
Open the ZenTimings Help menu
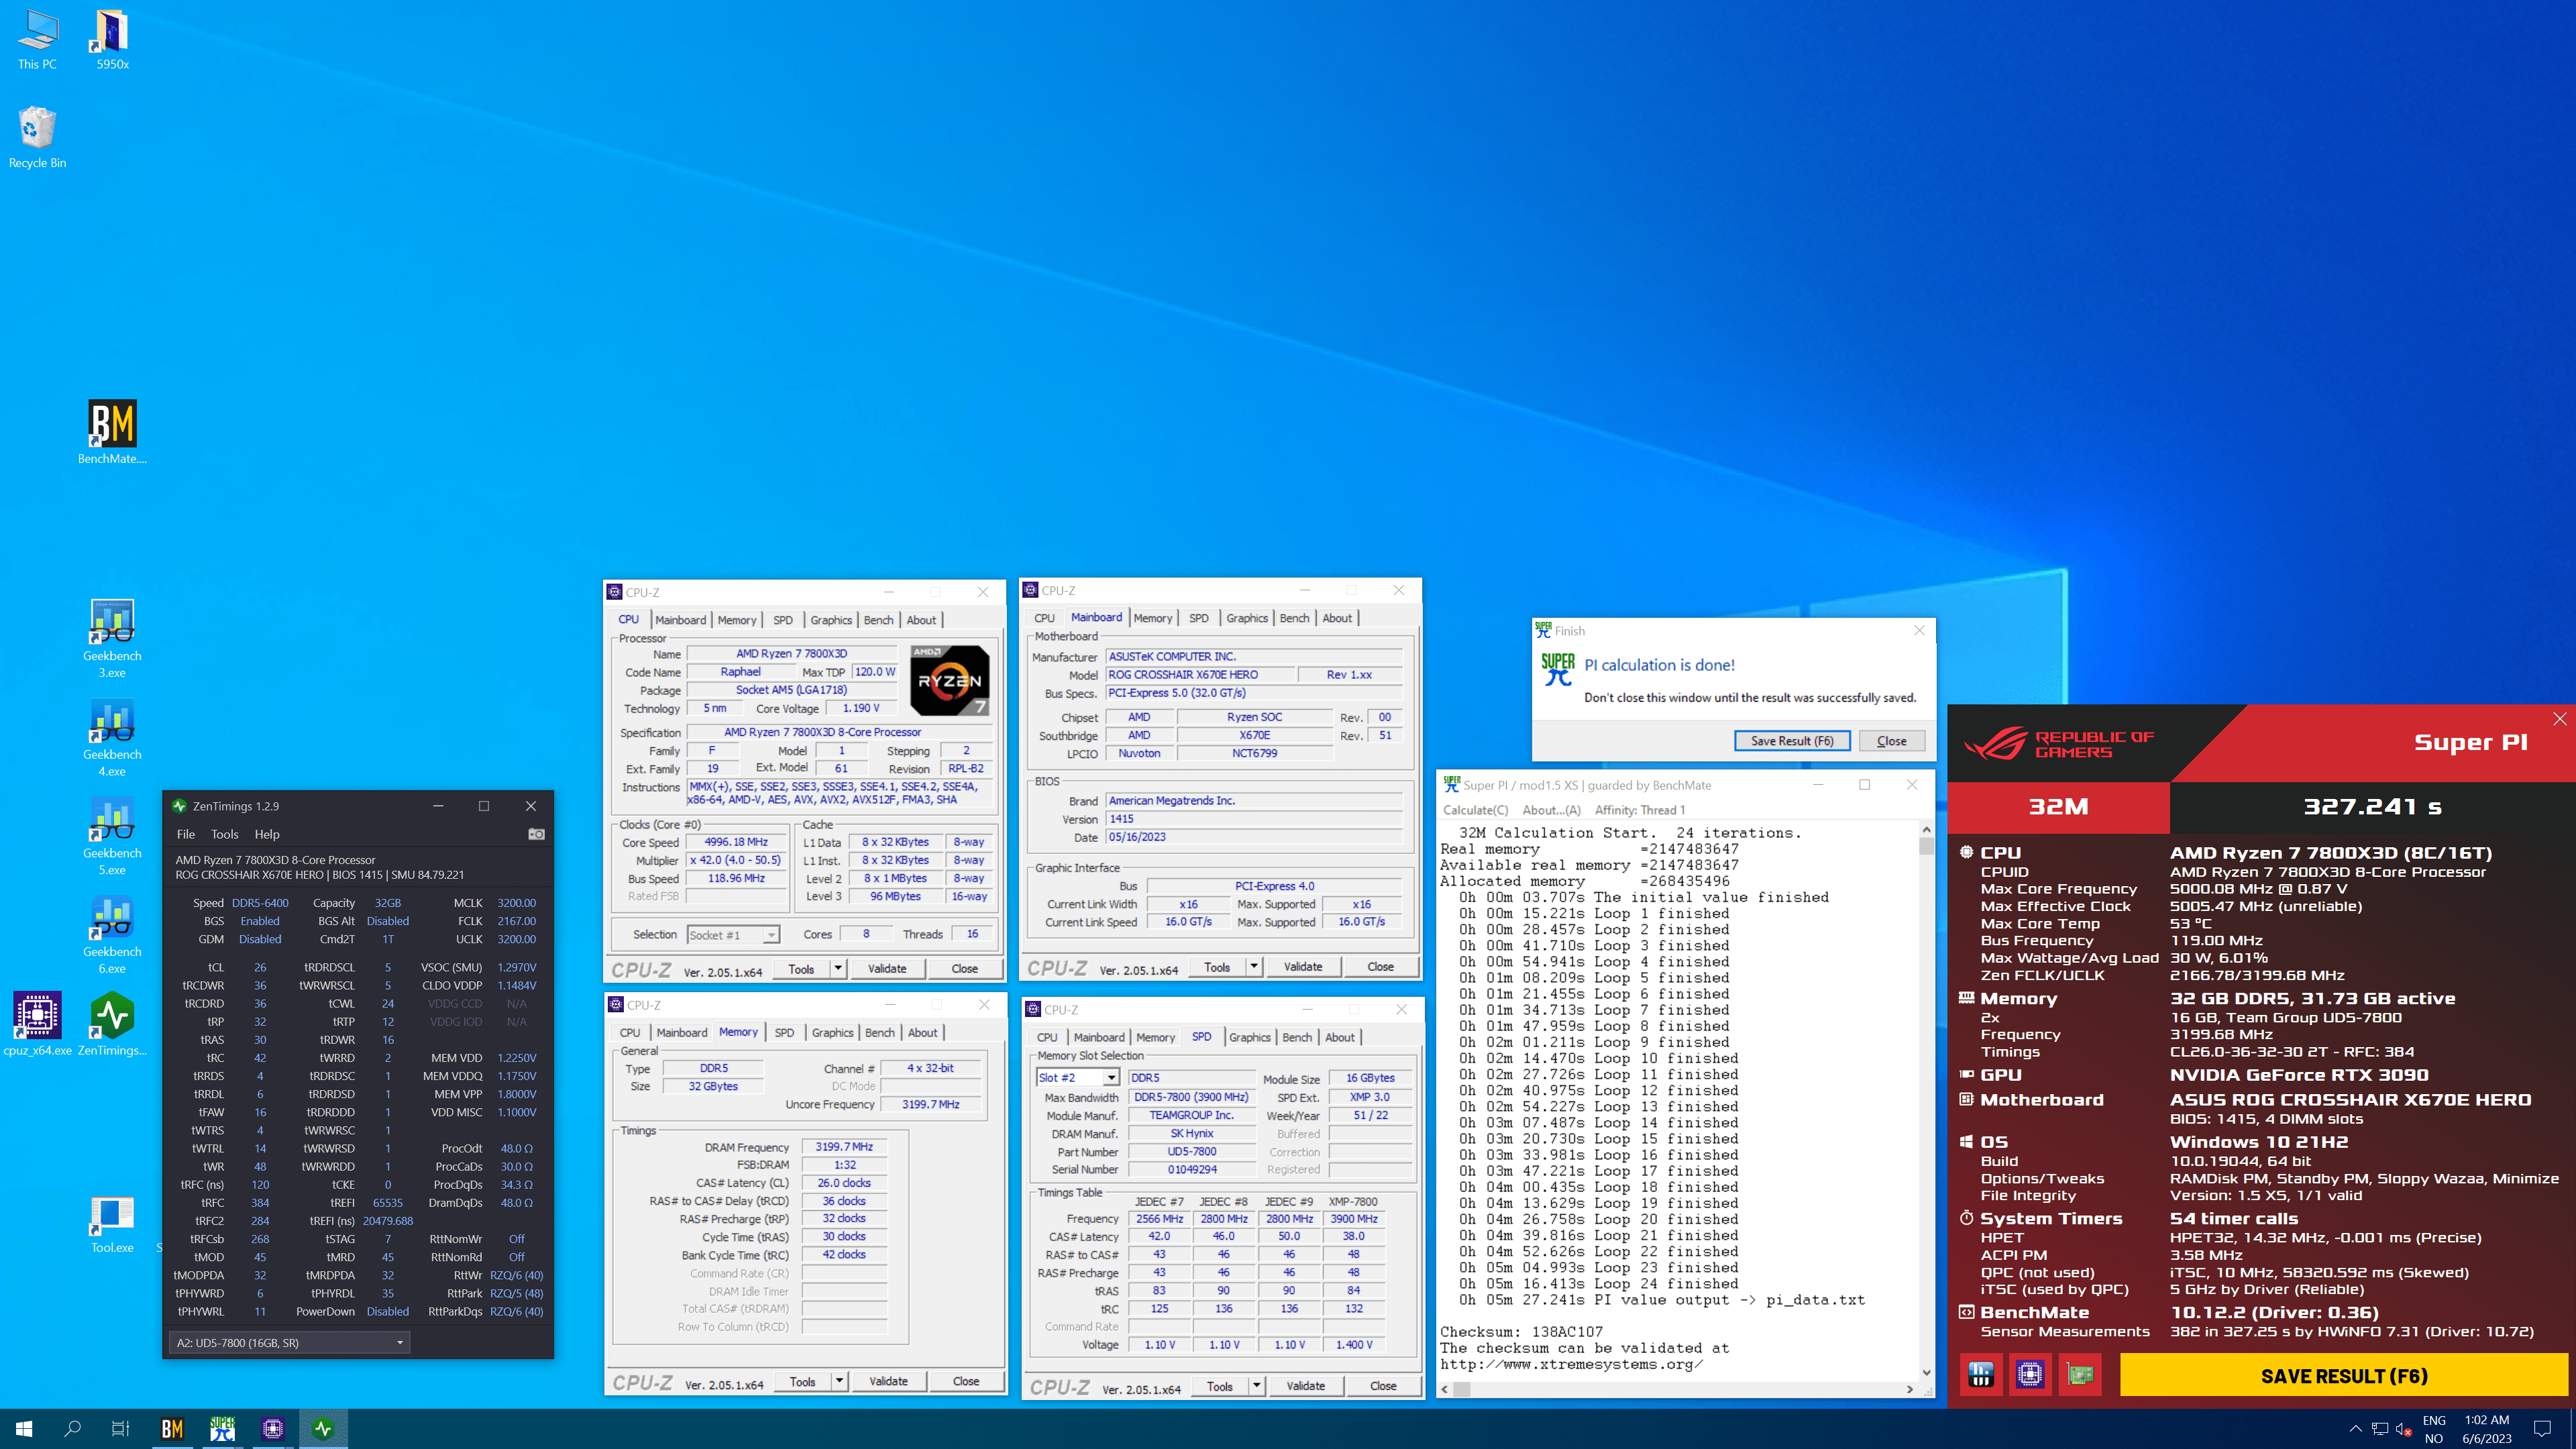pyautogui.click(x=267, y=834)
